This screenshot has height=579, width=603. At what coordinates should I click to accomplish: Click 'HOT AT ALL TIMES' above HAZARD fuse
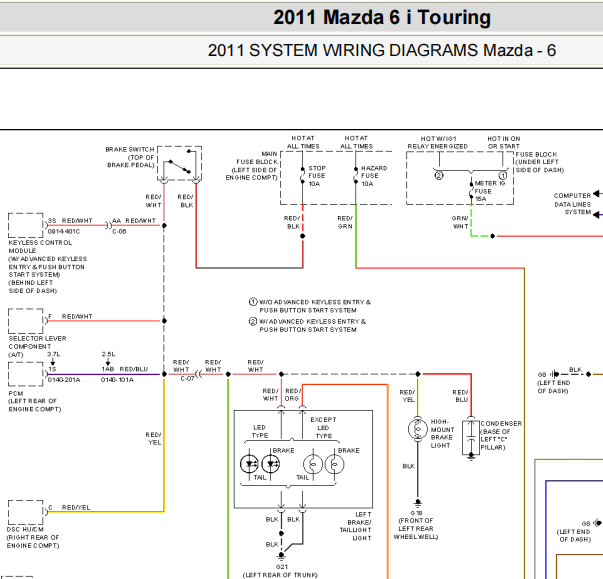356,142
